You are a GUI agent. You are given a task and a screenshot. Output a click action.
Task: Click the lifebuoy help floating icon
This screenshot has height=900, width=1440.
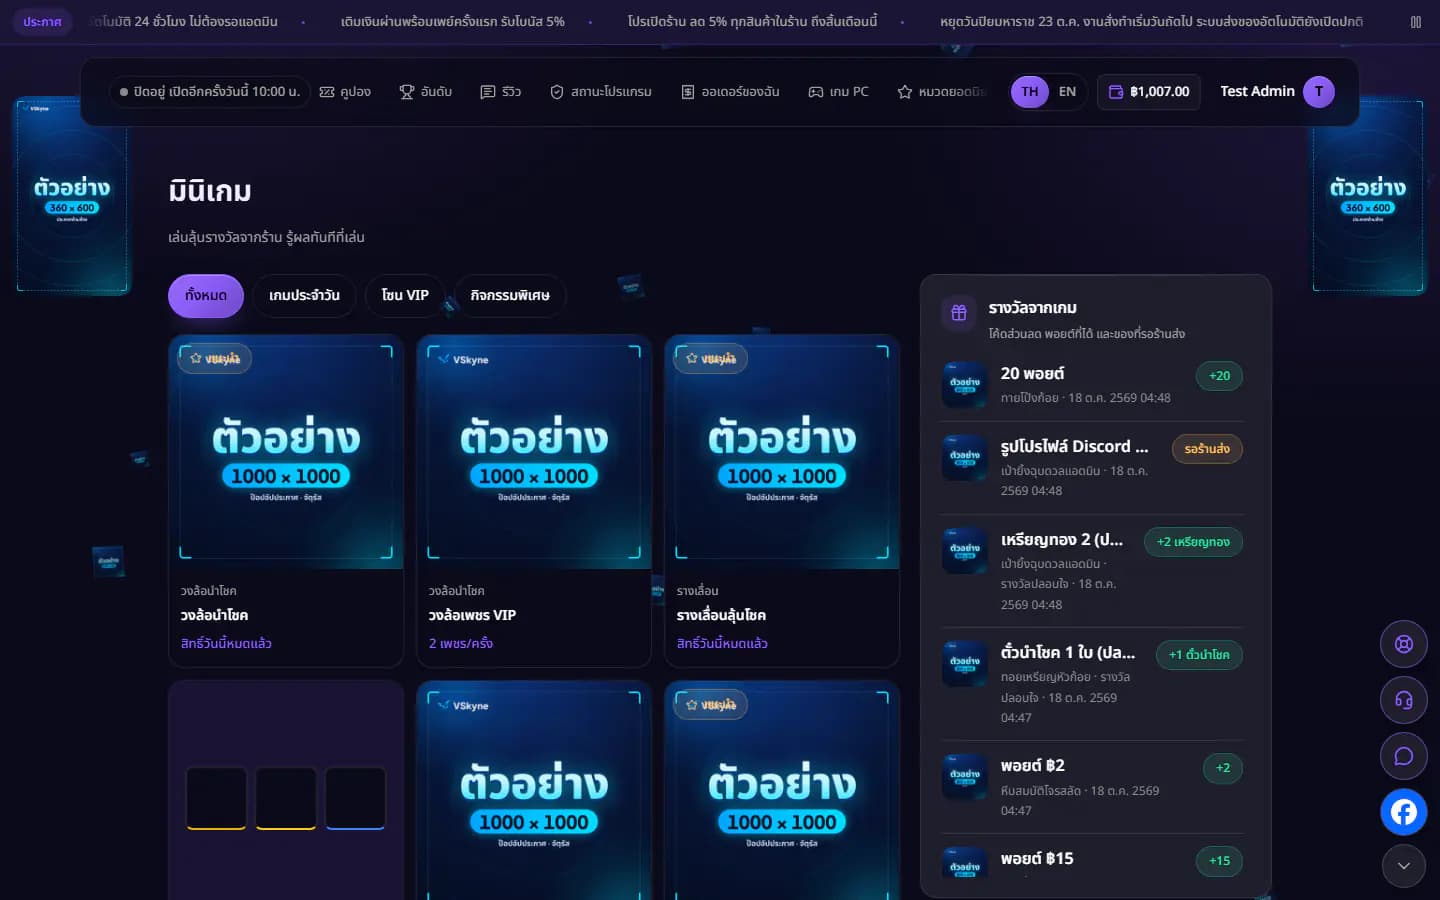coord(1403,644)
